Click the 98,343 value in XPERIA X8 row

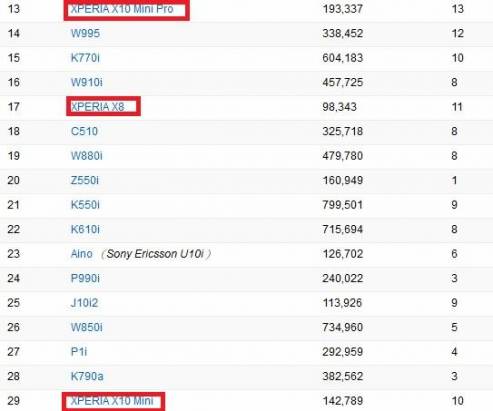[x=339, y=107]
